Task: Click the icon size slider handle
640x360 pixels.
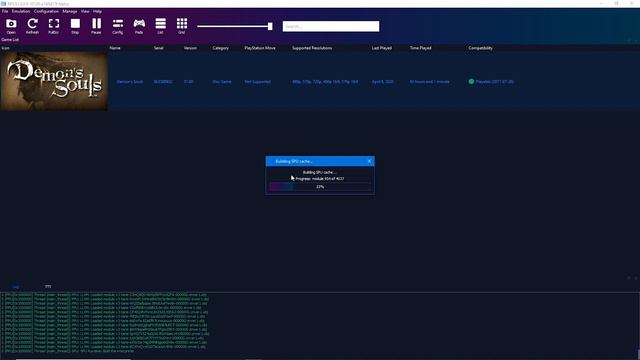Action: 270,26
